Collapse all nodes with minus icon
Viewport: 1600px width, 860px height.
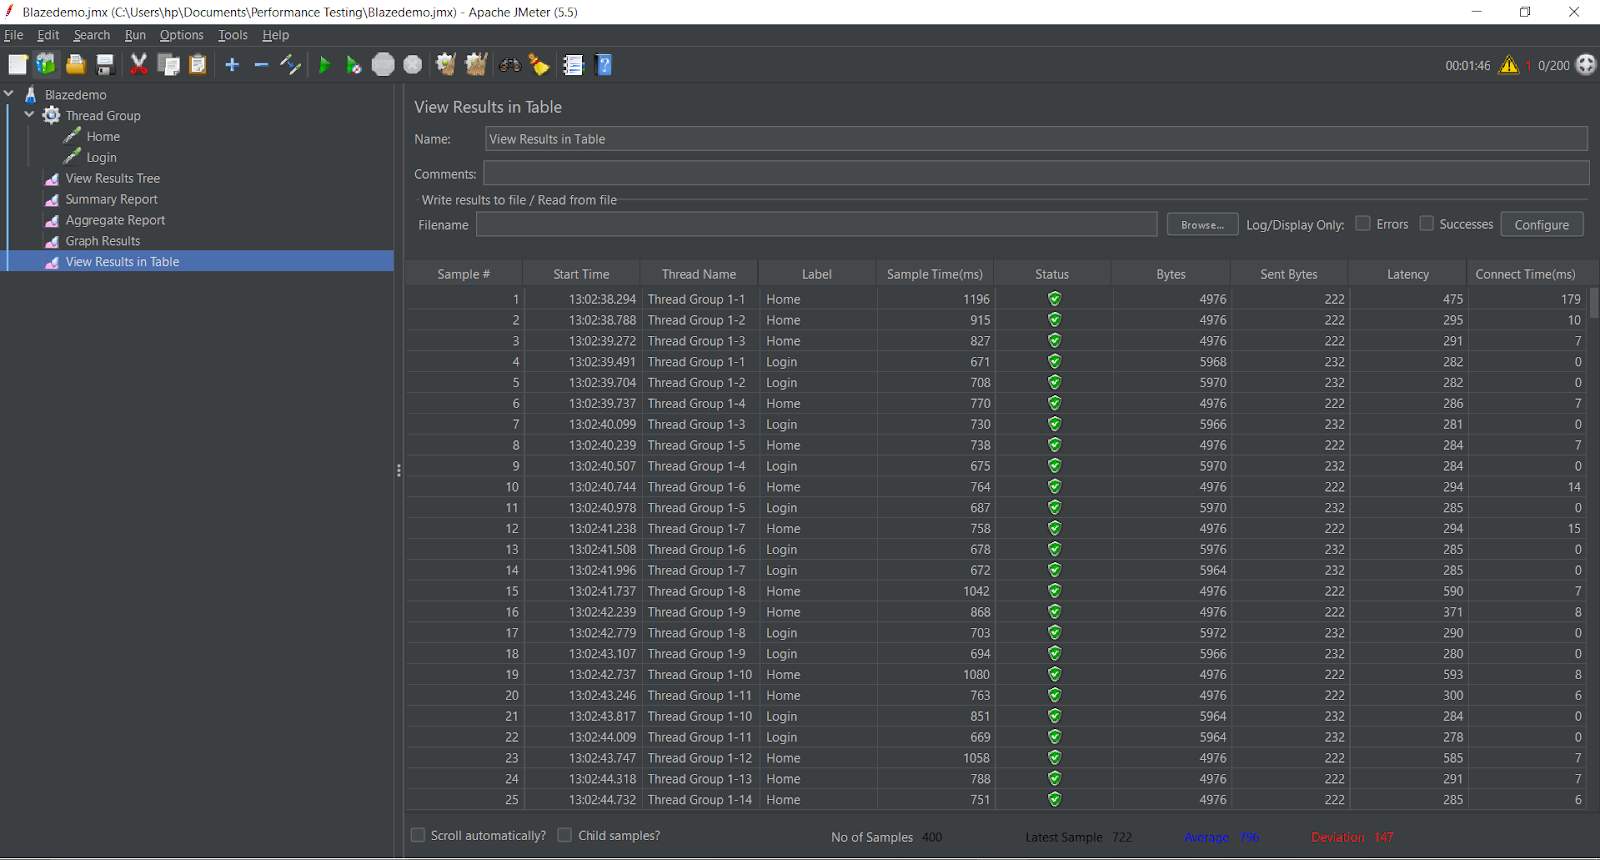261,65
